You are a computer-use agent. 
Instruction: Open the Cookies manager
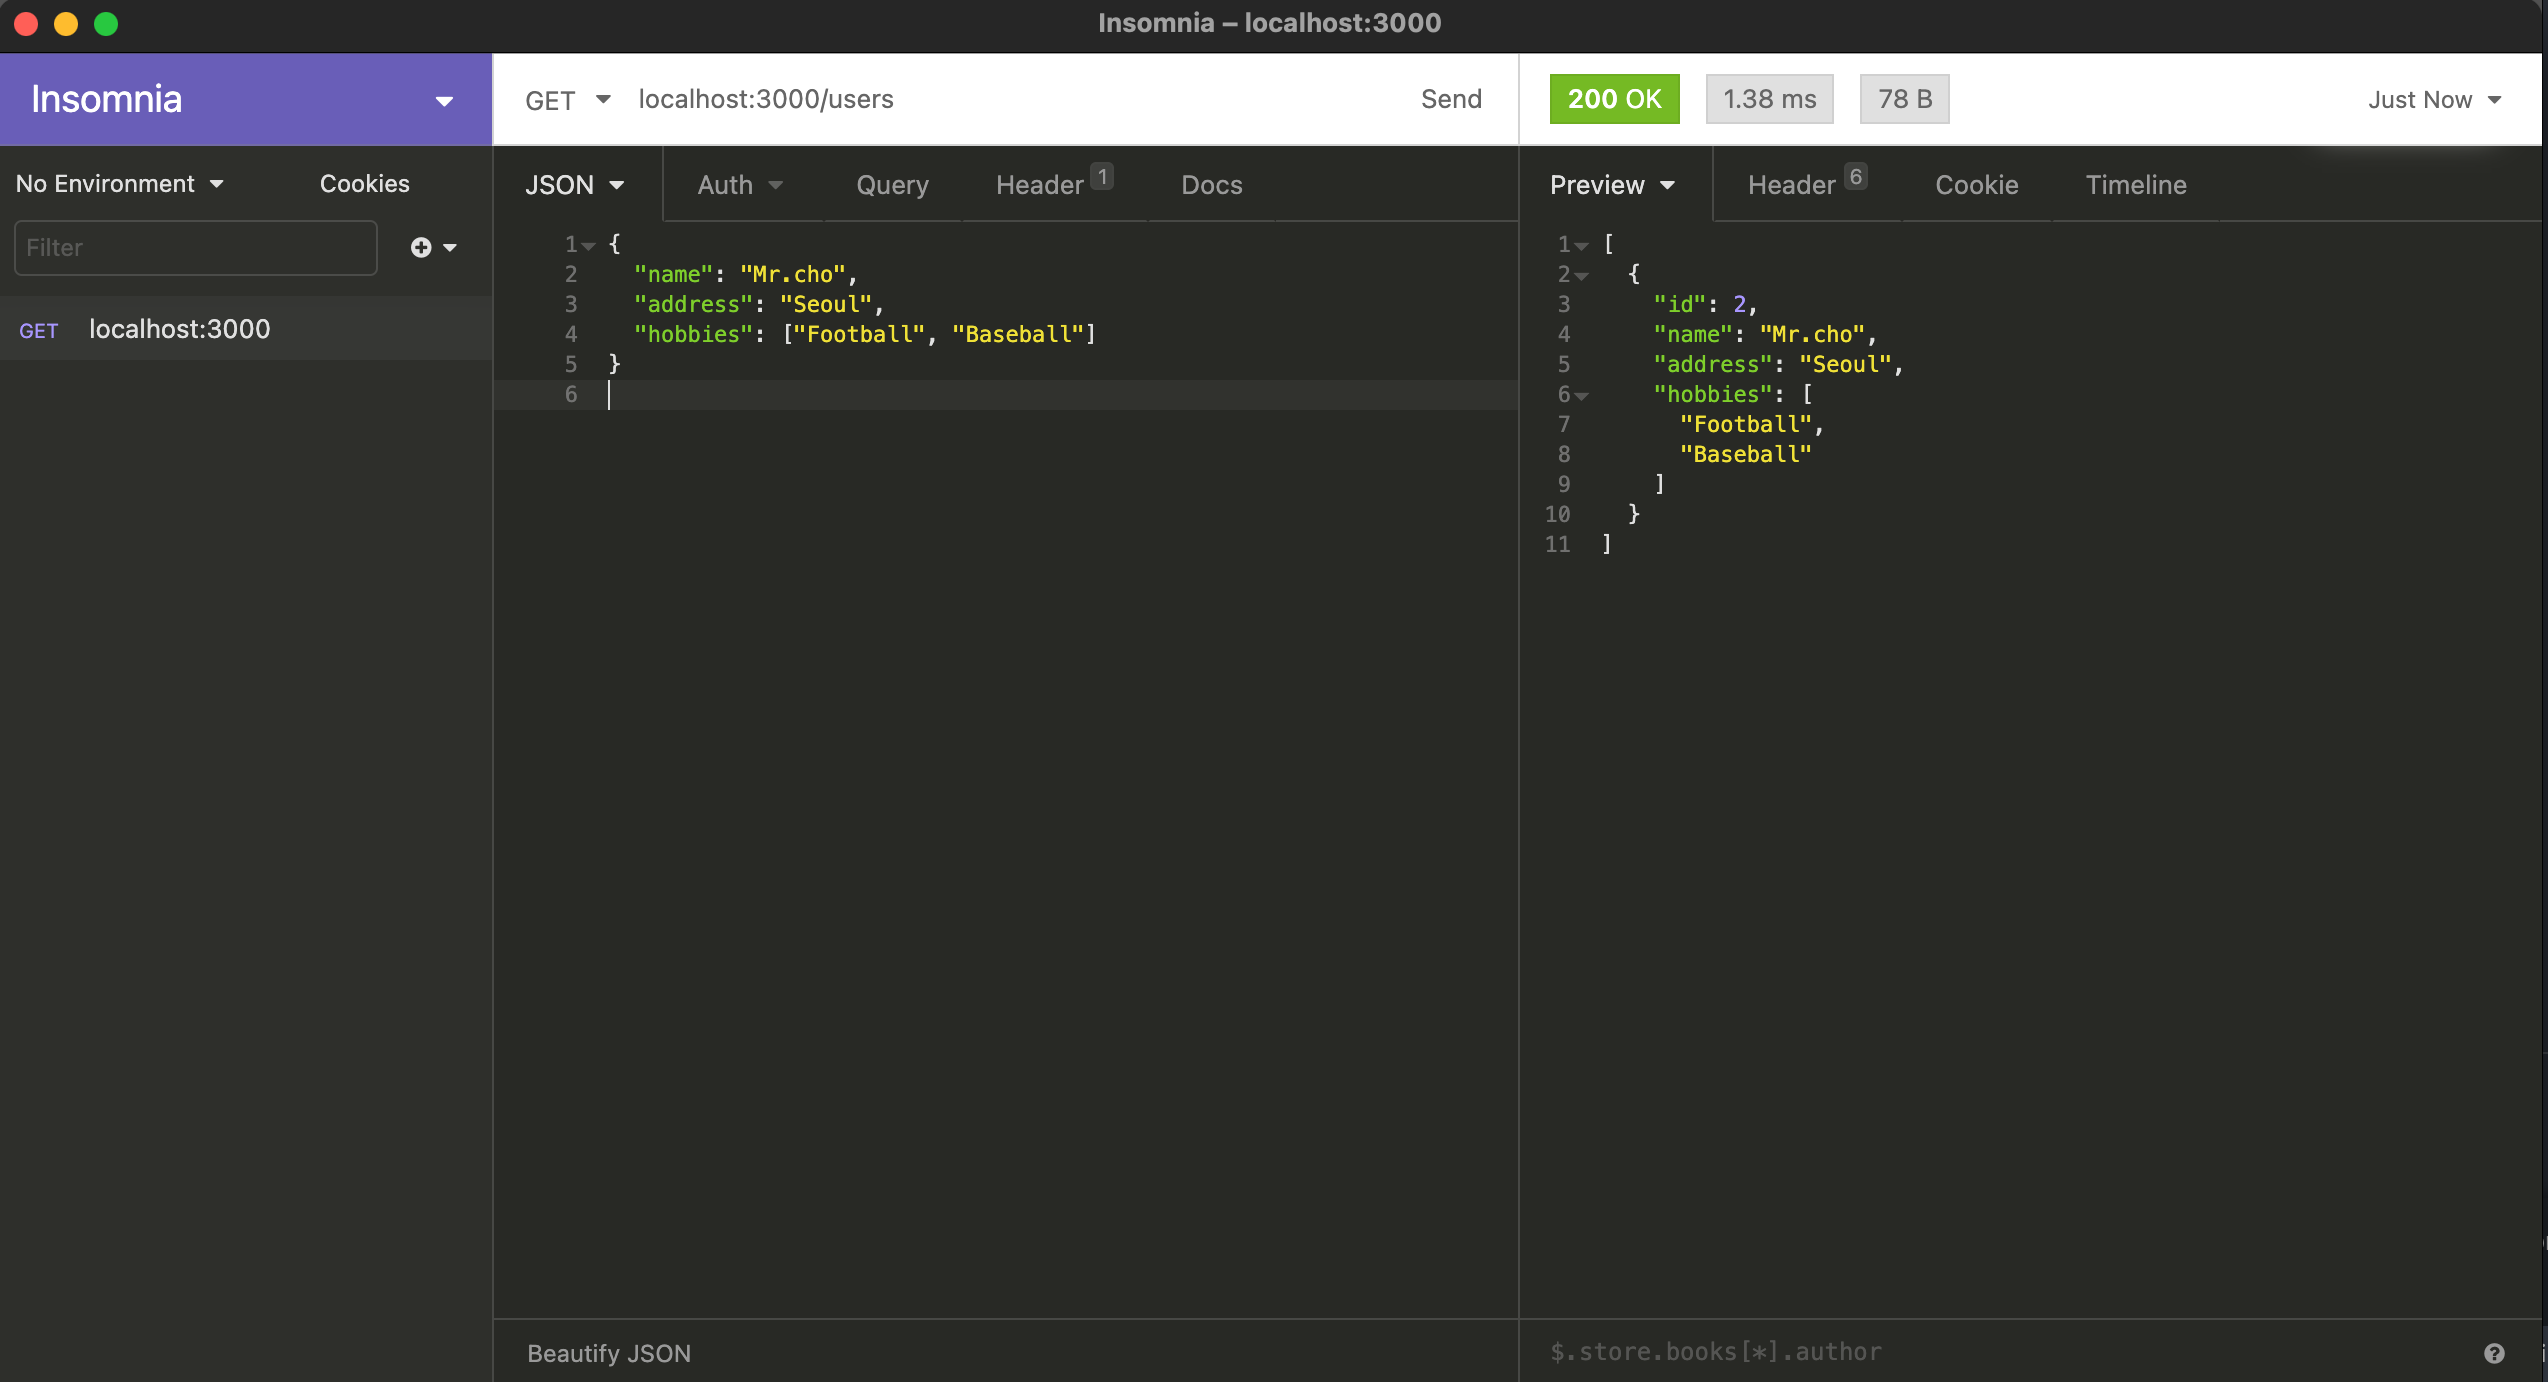[x=364, y=184]
